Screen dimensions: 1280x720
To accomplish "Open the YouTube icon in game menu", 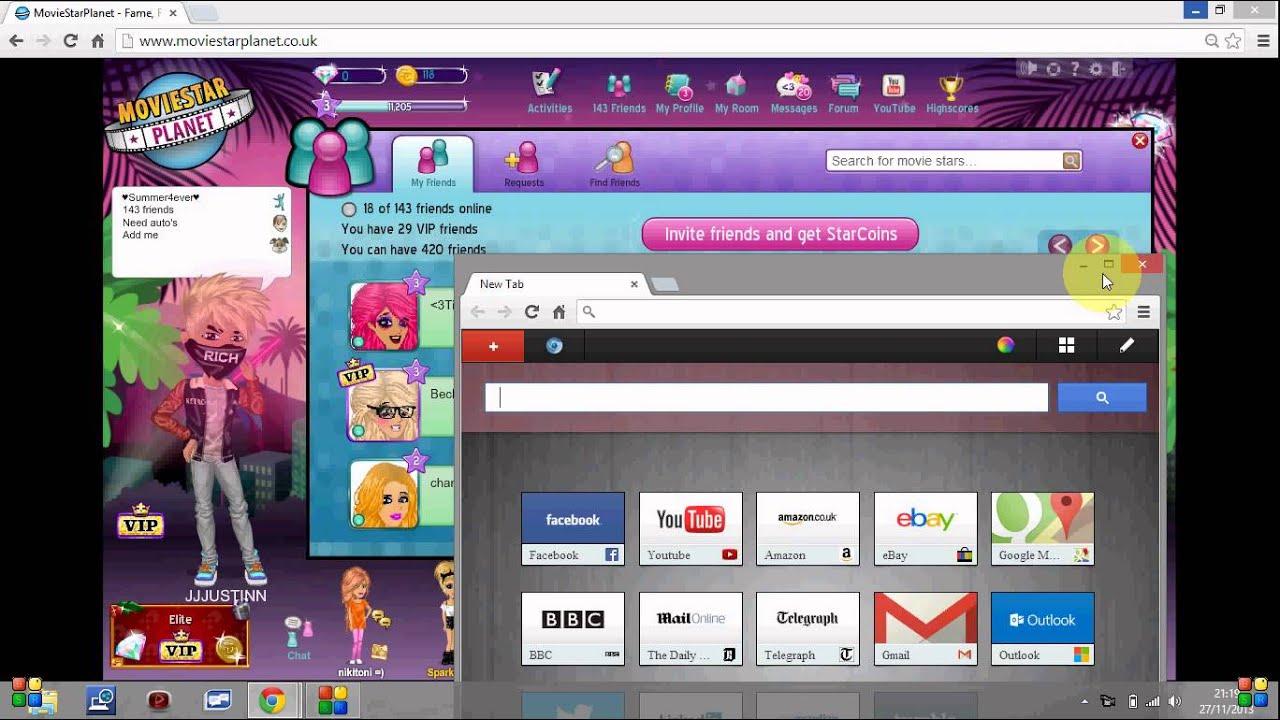I will coord(894,91).
